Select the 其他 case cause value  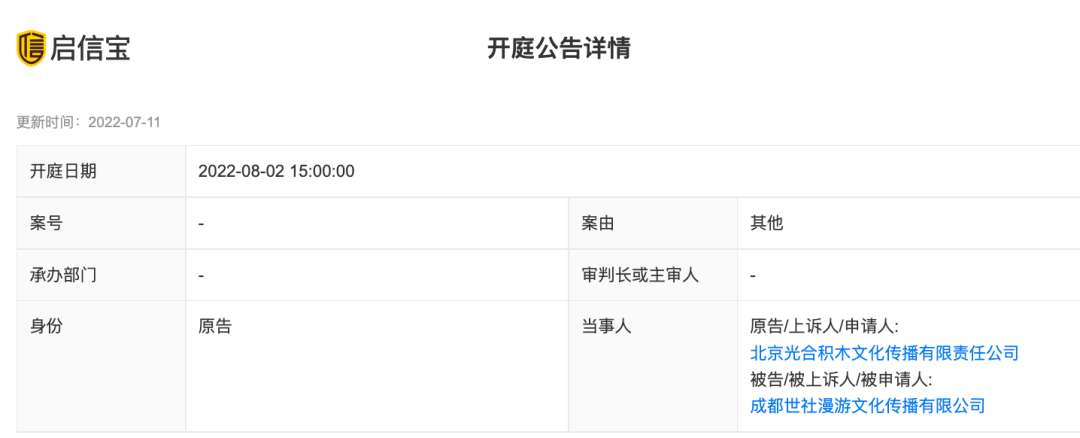767,223
